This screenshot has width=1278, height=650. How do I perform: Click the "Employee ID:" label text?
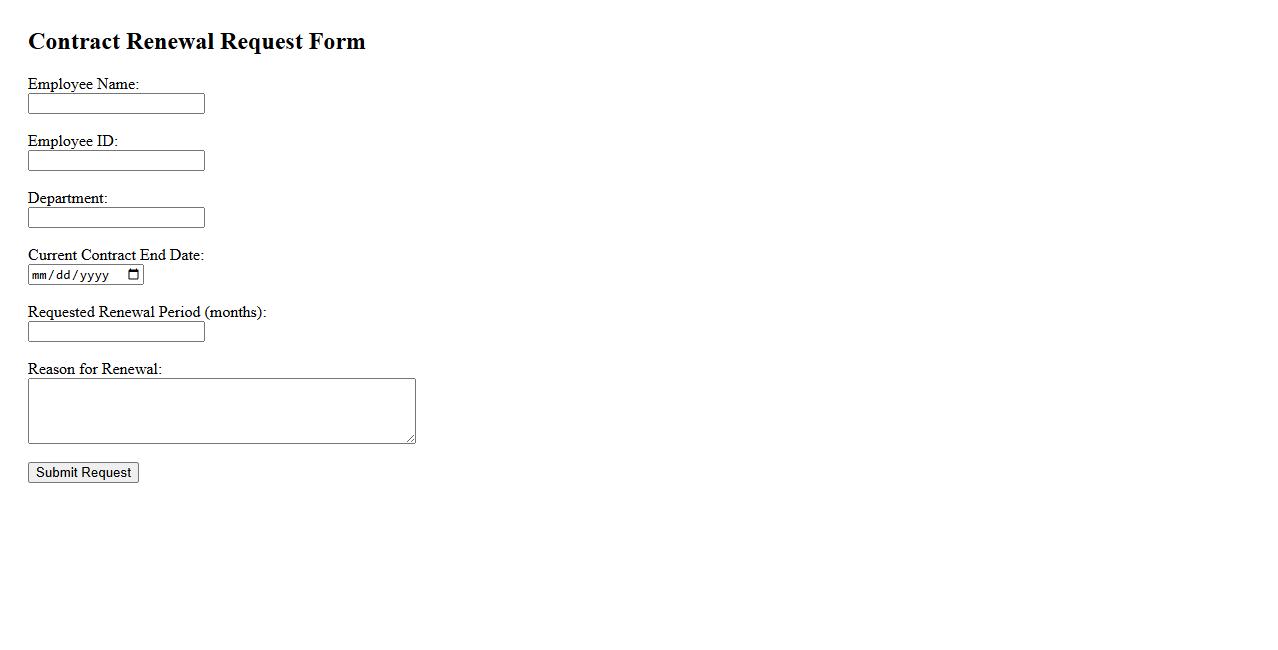point(73,141)
